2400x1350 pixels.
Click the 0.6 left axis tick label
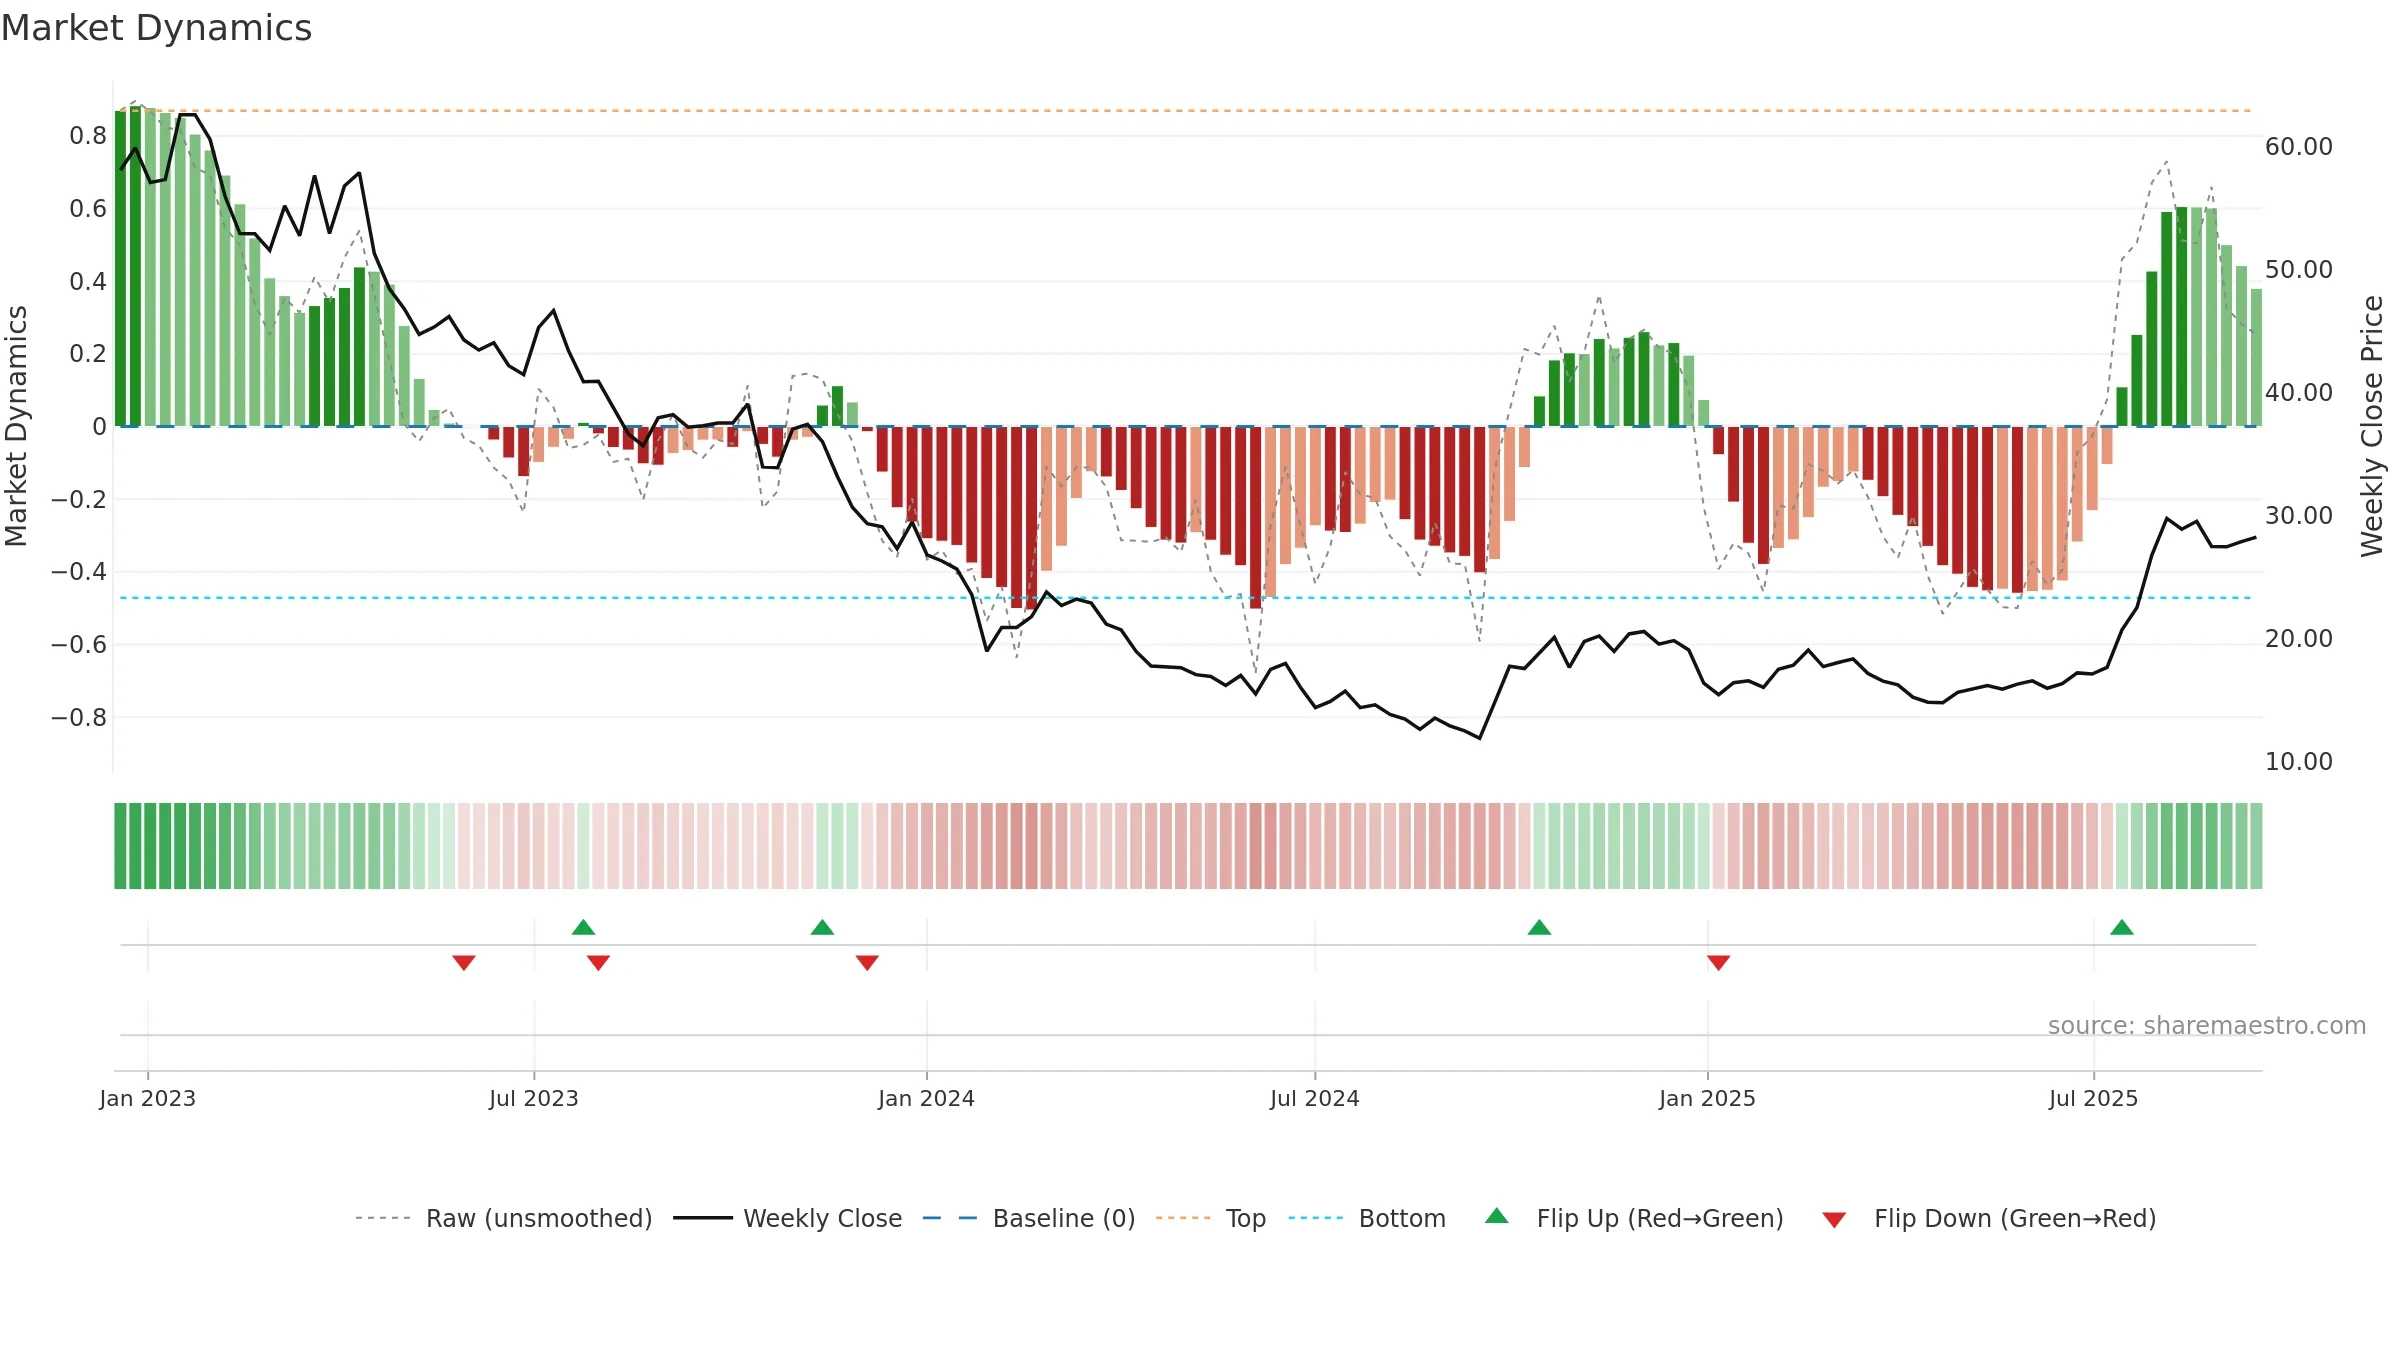click(x=88, y=209)
